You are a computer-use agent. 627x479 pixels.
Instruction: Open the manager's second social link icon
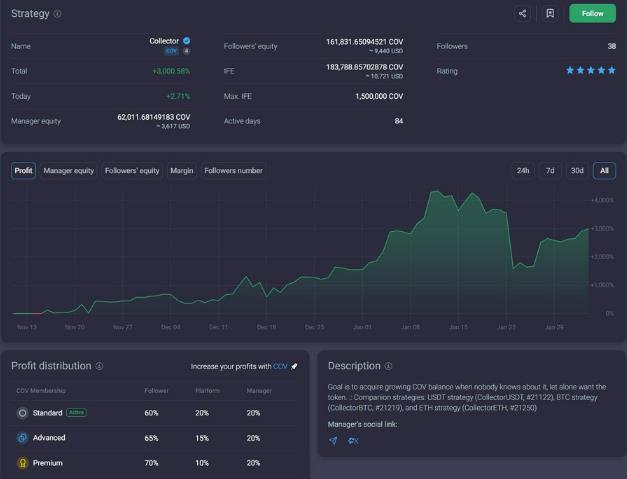pyautogui.click(x=353, y=440)
